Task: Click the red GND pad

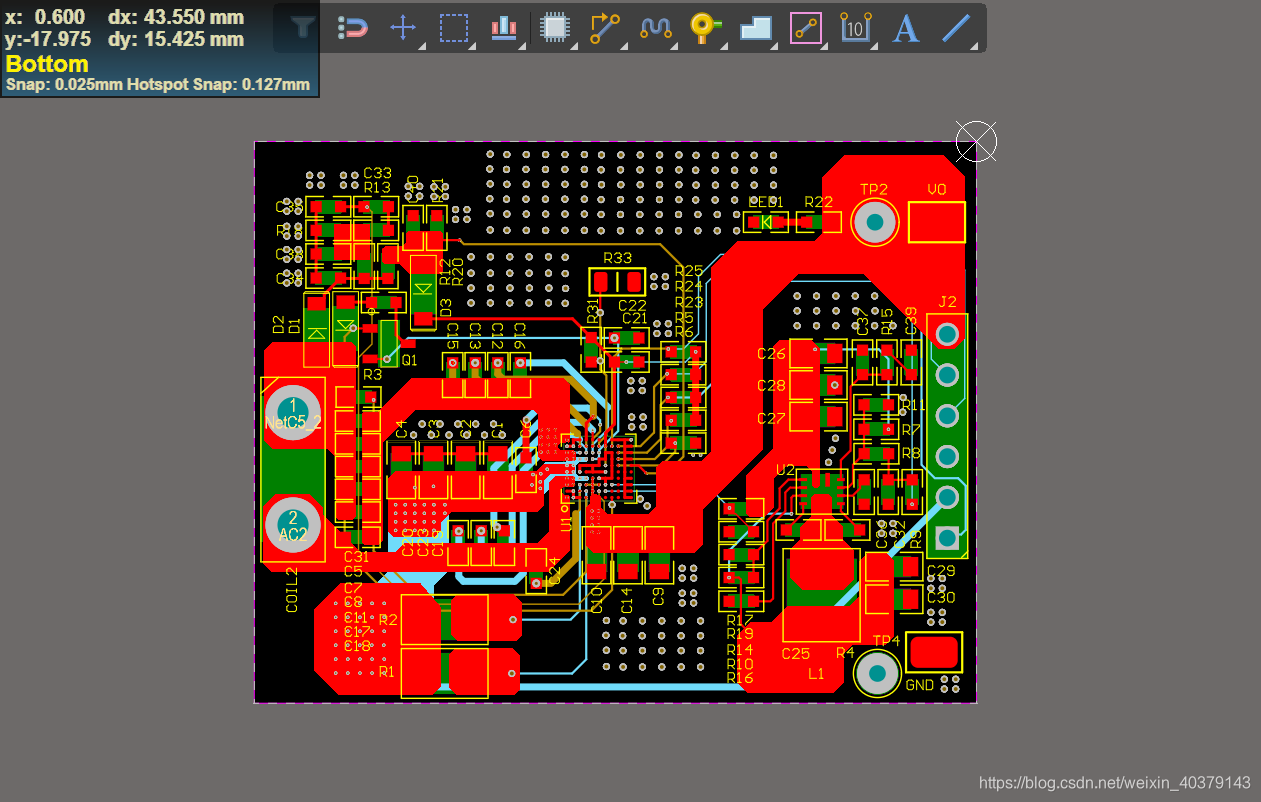Action: [x=935, y=653]
